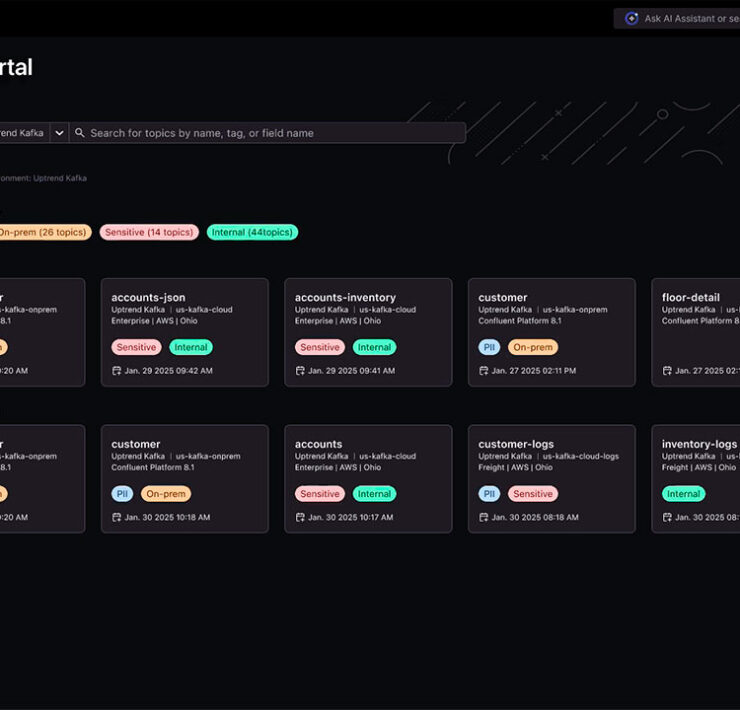740x710 pixels.
Task: Click Internal tag on accounts card
Action: coord(374,494)
